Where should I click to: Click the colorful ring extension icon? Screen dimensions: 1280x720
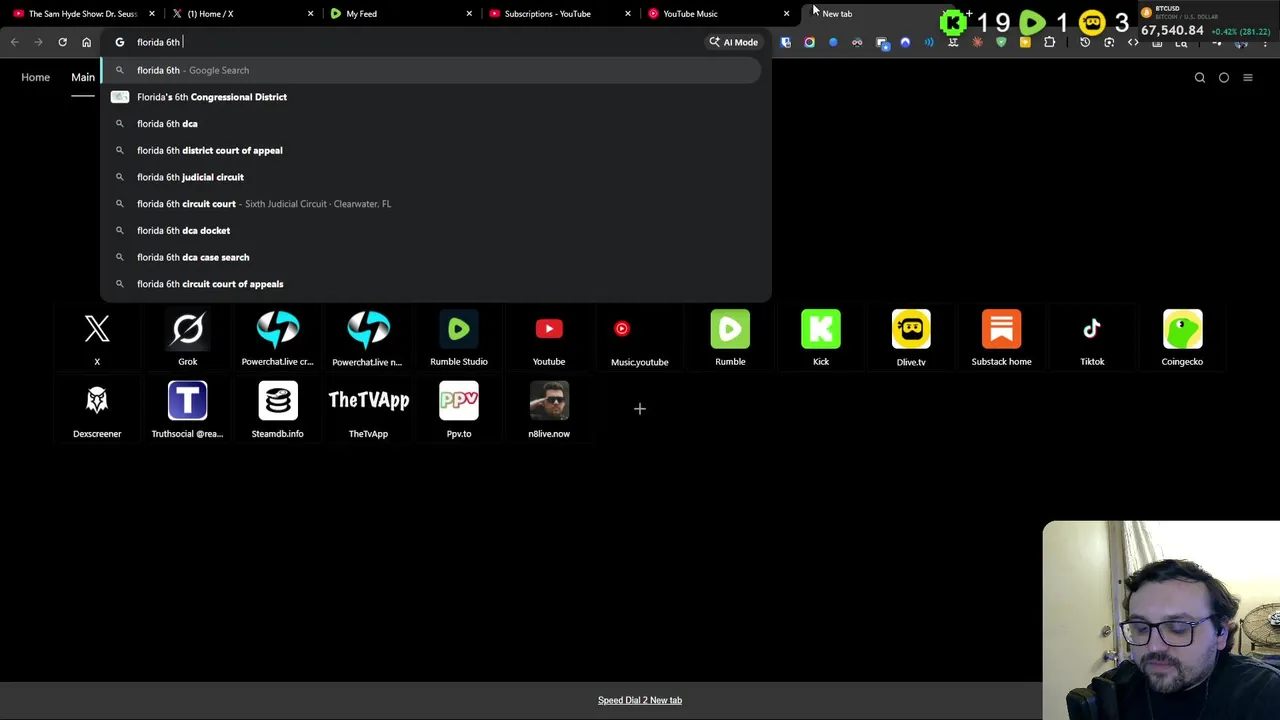point(809,42)
